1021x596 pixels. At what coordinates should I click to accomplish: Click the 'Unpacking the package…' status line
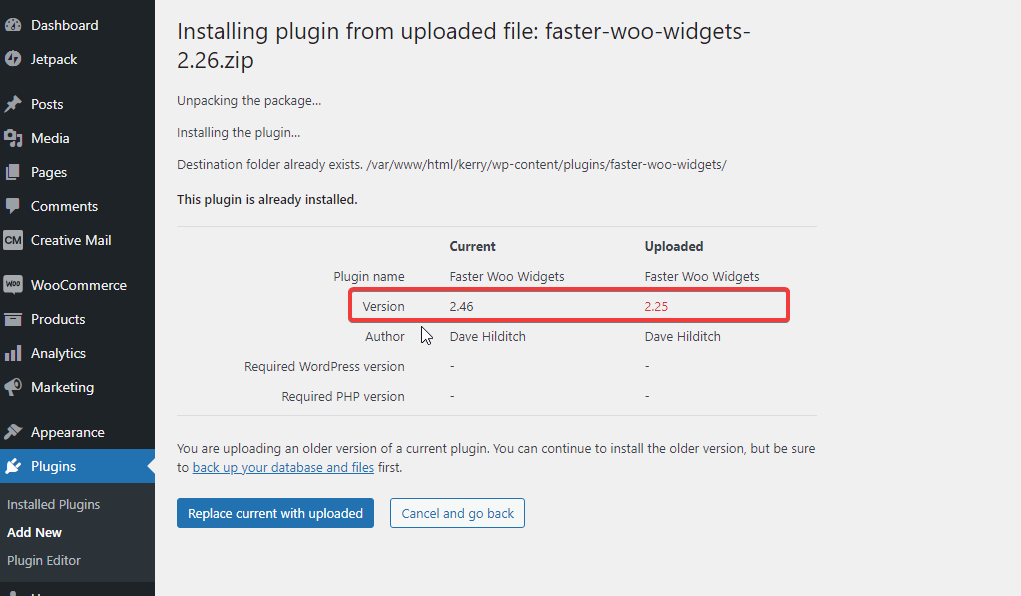249,100
